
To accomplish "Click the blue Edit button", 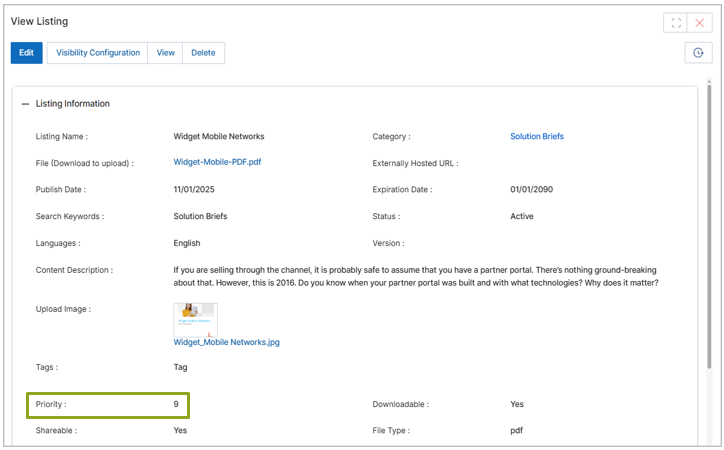I will point(26,53).
